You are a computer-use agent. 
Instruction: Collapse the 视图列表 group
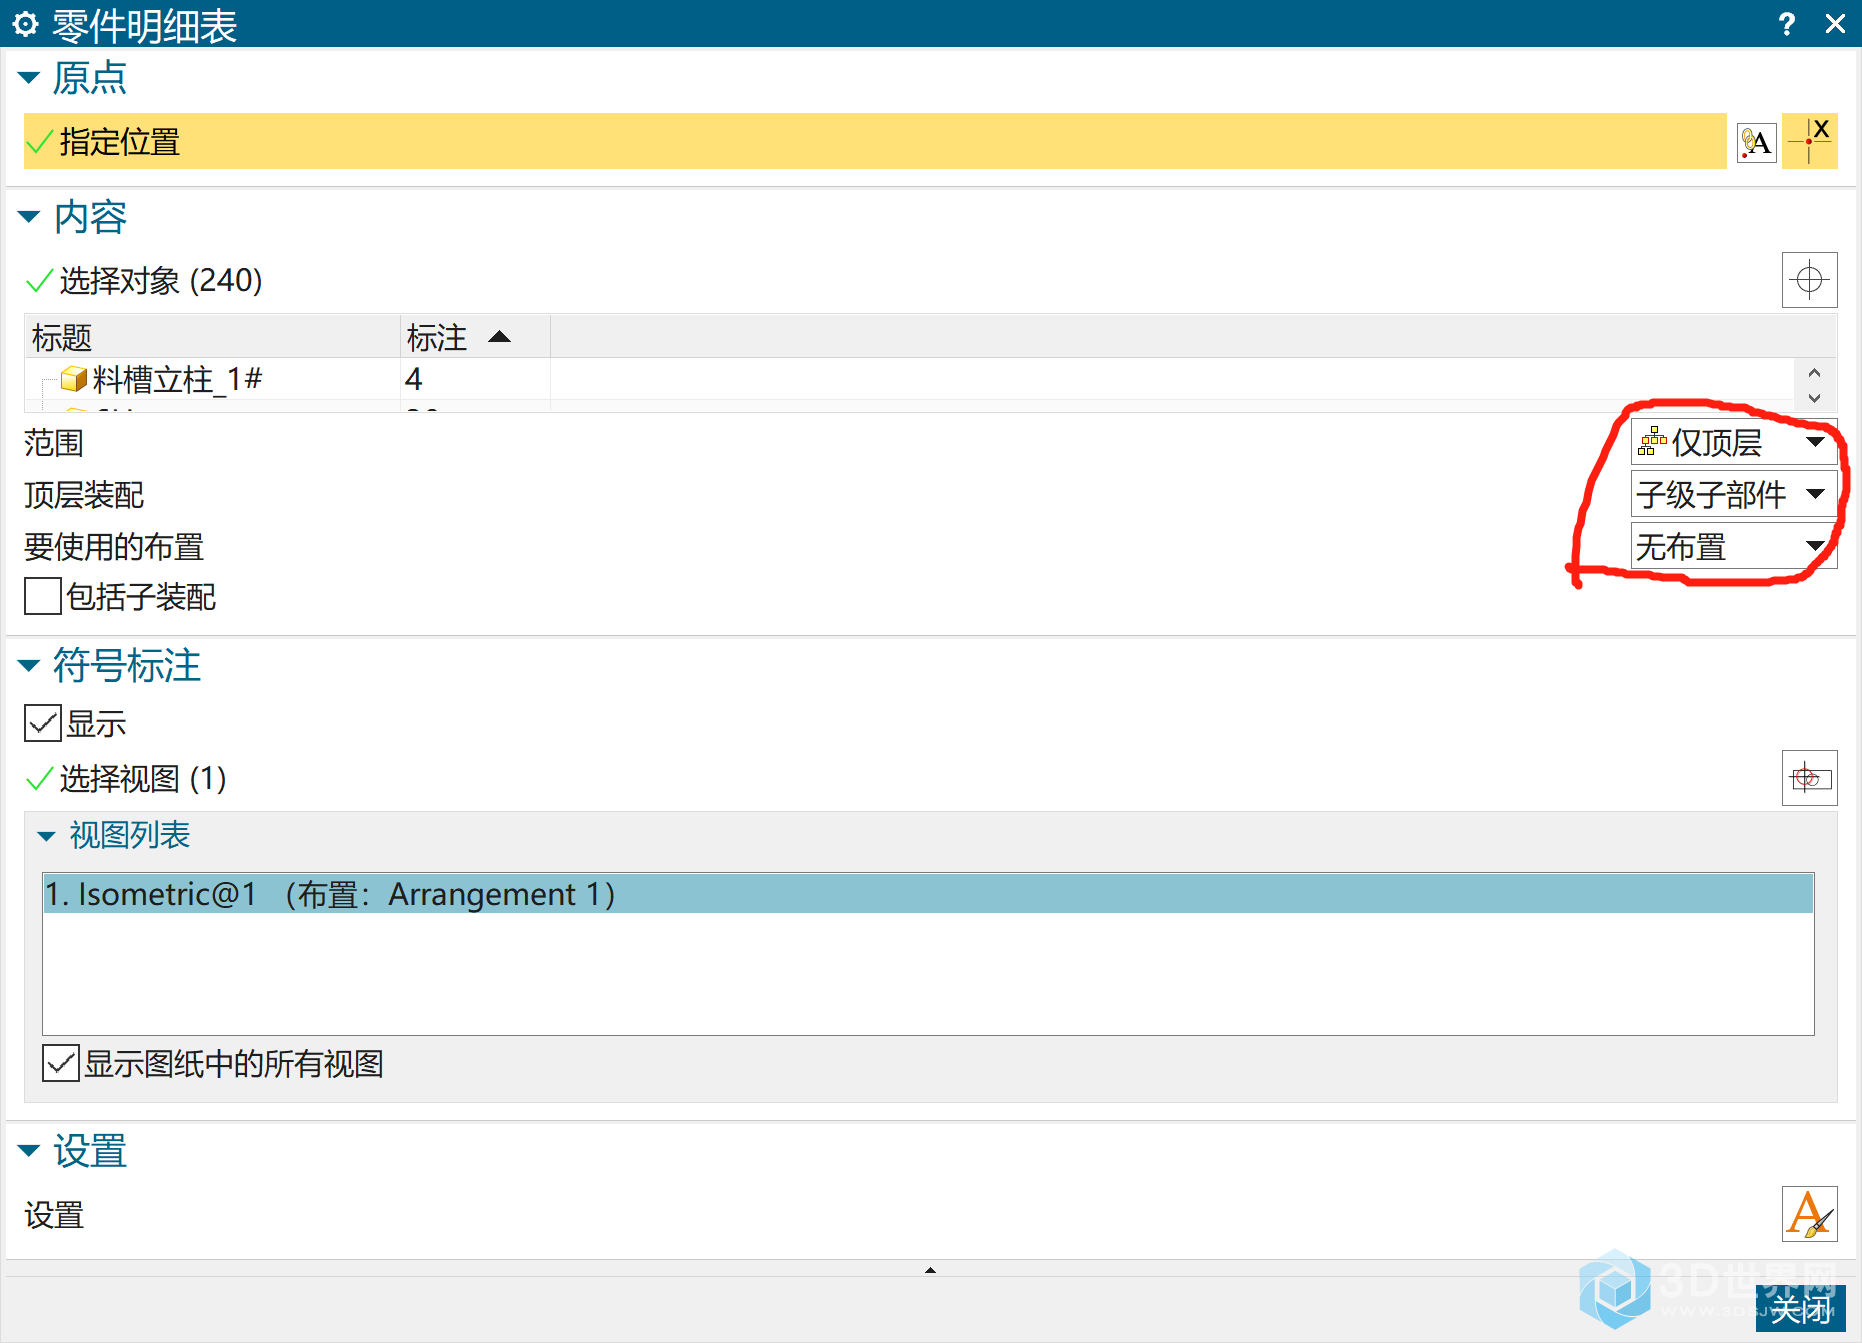coord(46,836)
